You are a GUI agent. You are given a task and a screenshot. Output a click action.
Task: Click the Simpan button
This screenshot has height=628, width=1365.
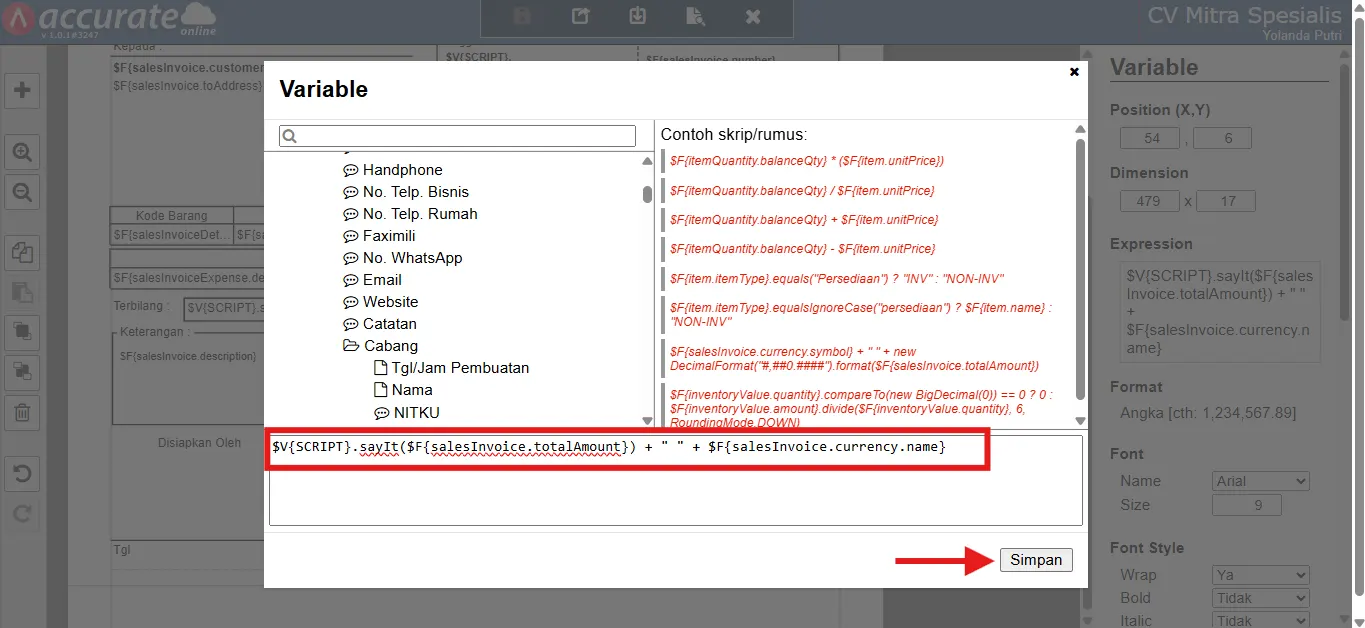pos(1036,560)
